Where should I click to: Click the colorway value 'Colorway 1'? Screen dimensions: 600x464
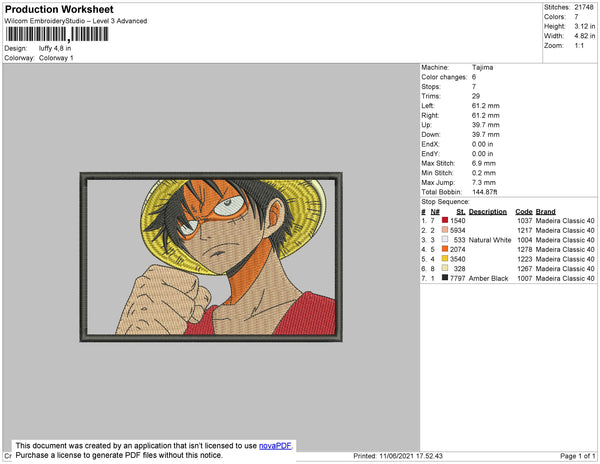pyautogui.click(x=56, y=58)
